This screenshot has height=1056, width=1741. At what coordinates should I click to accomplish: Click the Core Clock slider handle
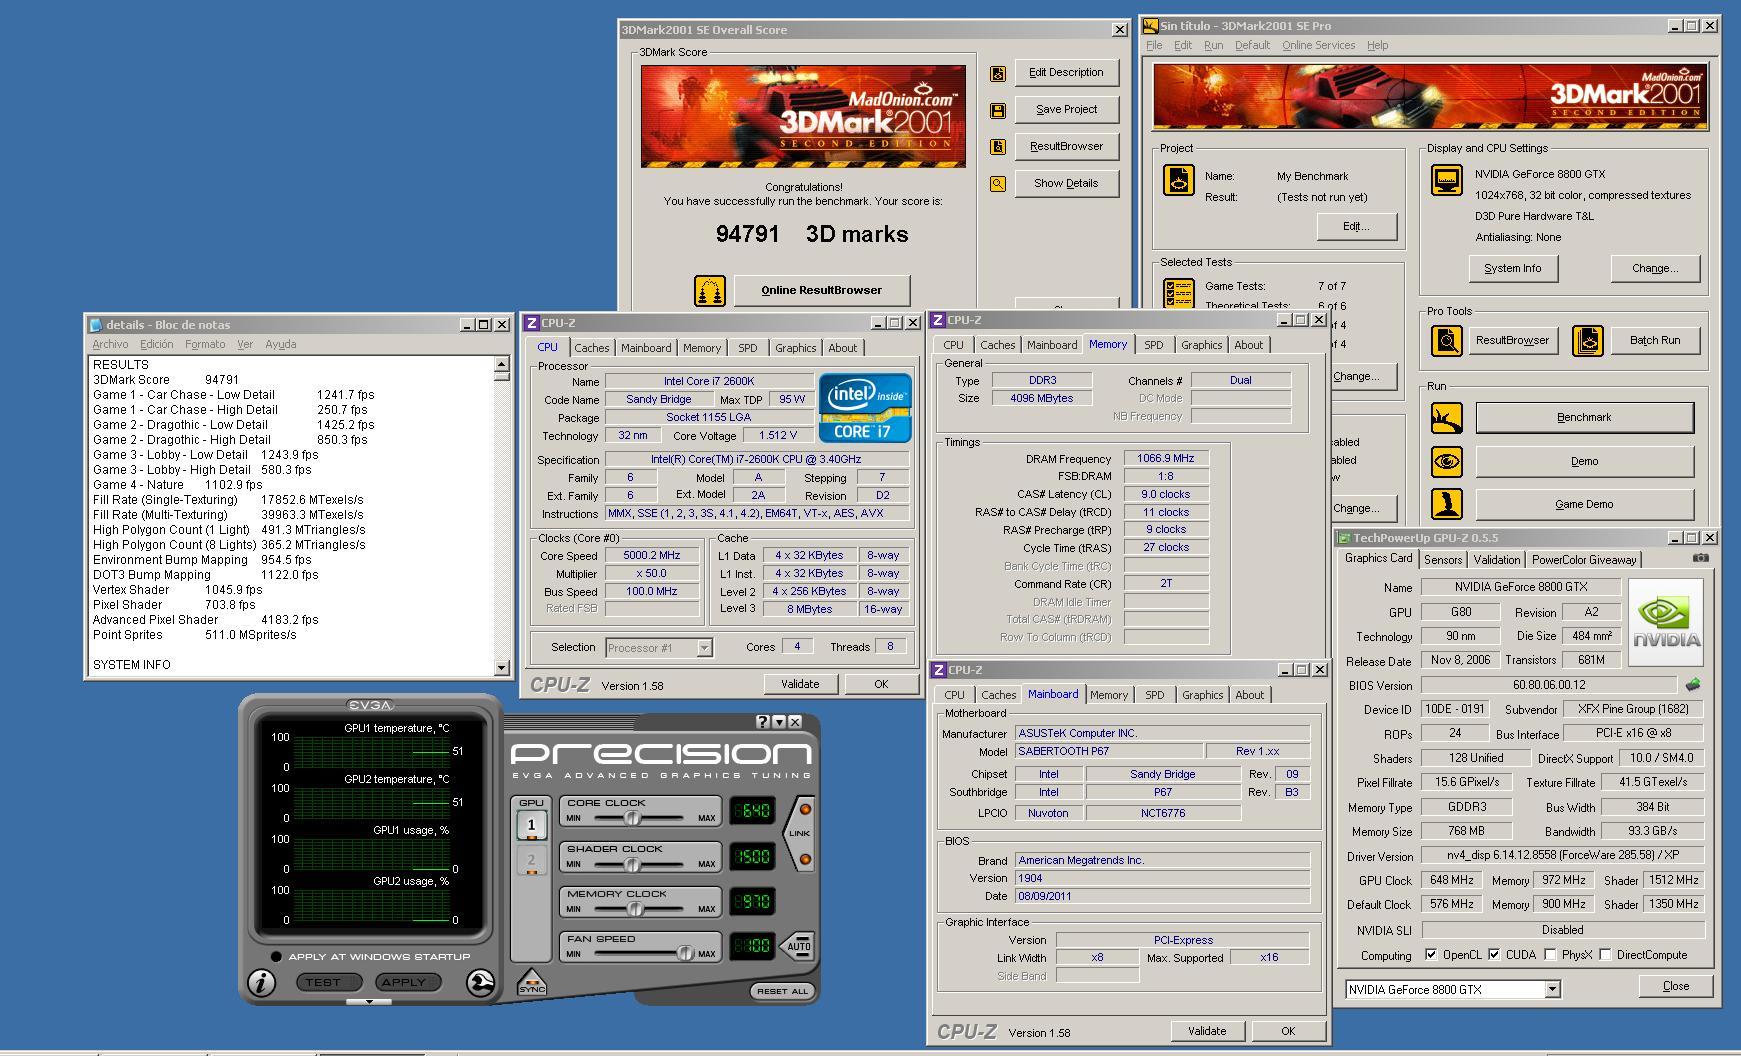pos(632,818)
